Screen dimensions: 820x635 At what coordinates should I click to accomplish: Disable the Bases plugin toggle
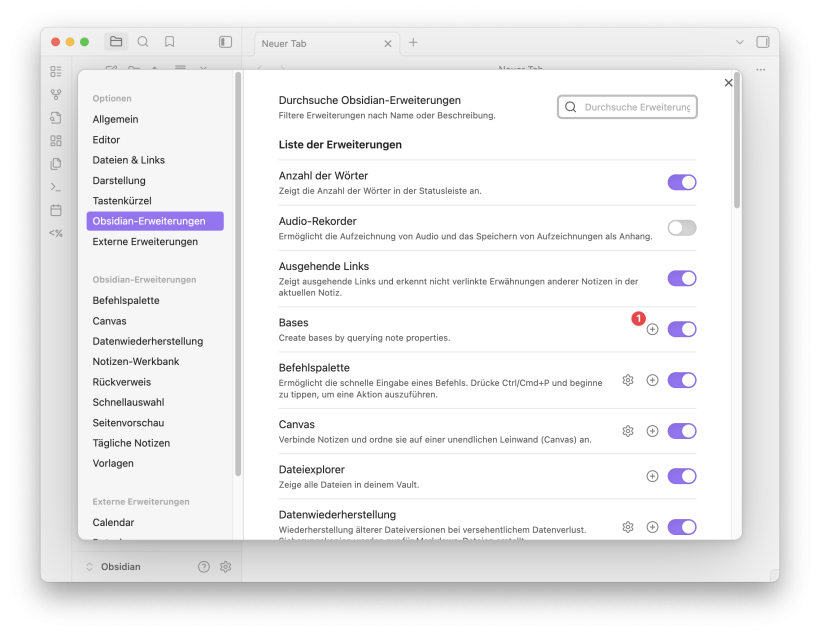(x=682, y=329)
